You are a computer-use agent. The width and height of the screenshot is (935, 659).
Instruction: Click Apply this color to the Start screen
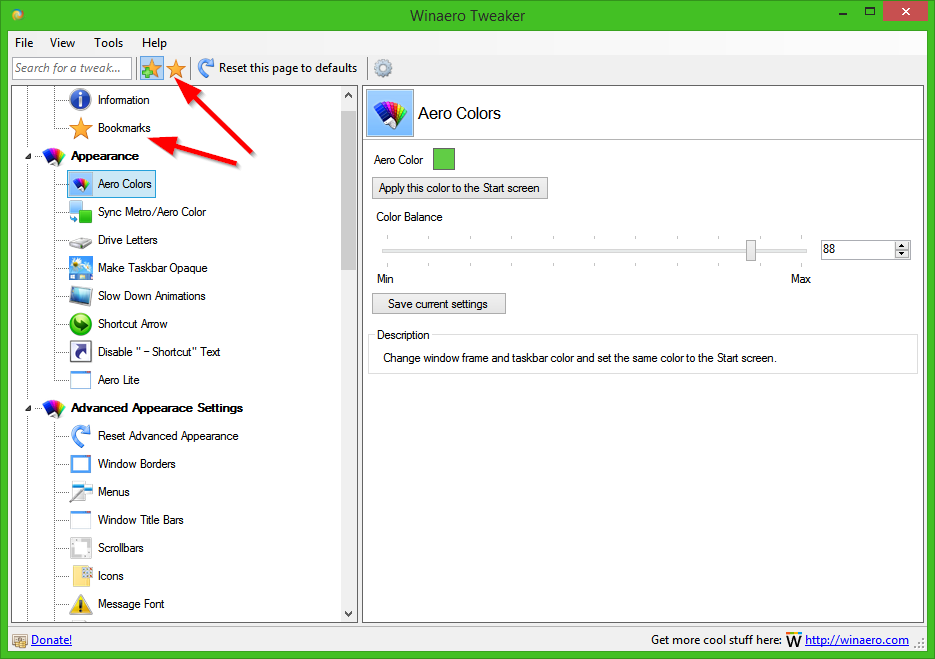[x=459, y=188]
